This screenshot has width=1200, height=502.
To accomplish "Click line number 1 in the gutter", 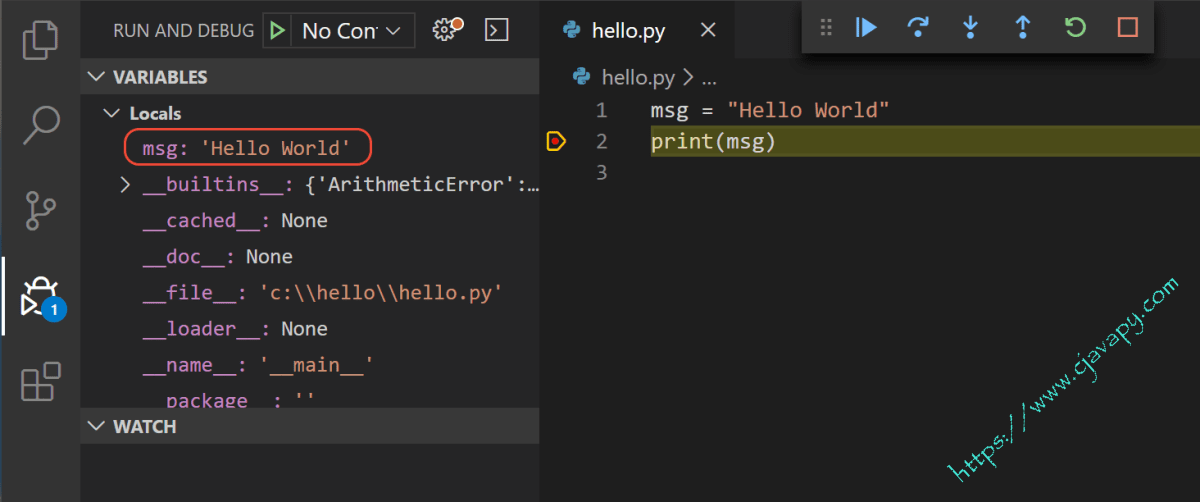I will [602, 110].
